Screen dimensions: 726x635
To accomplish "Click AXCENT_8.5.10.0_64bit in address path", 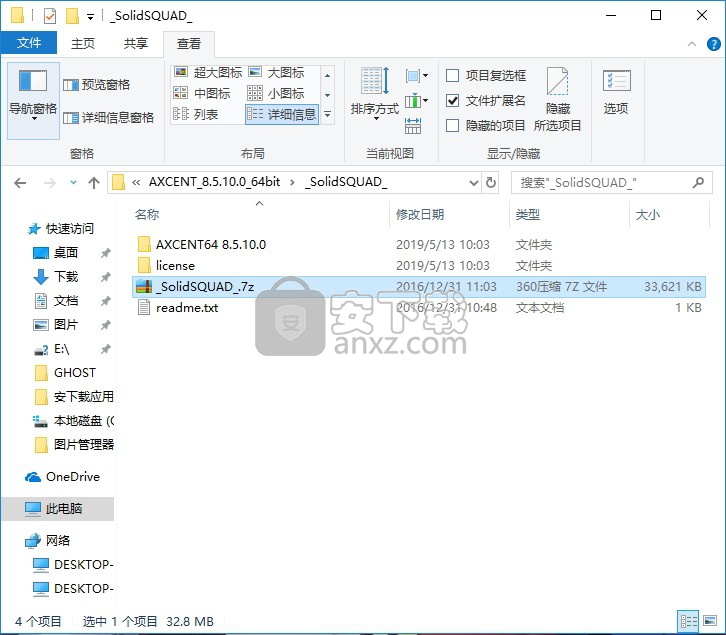I will (x=214, y=182).
